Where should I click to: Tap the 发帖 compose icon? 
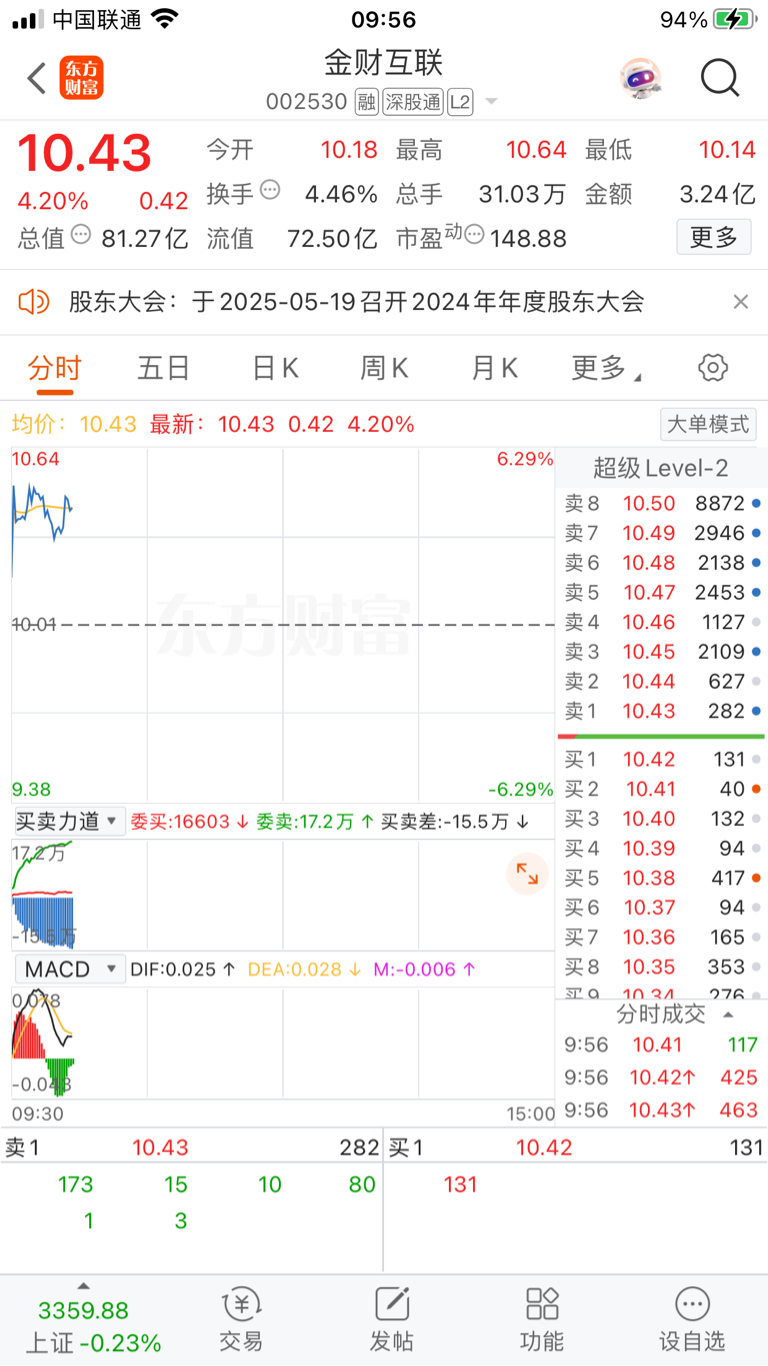point(392,1303)
